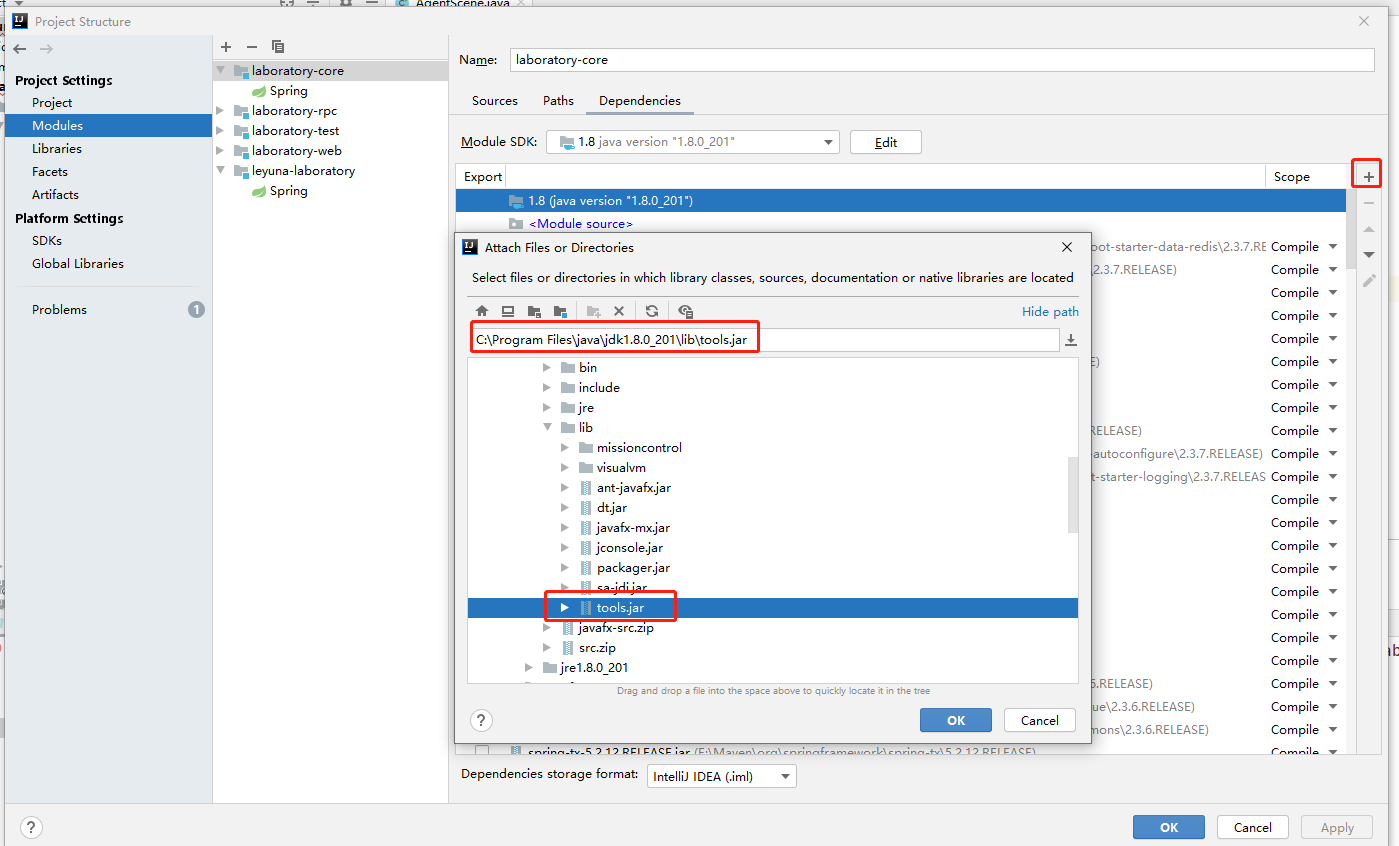Viewport: 1399px width, 846px height.
Task: Click file tree vertical scrollbar
Action: (1073, 495)
